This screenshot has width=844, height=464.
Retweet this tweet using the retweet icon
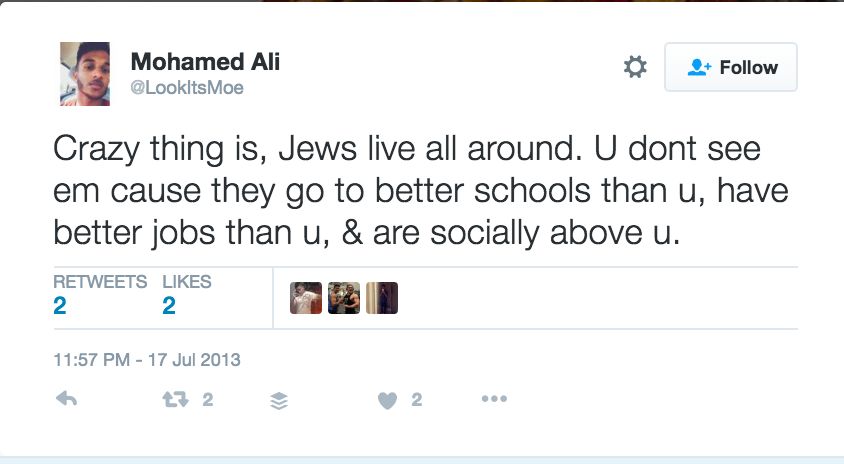[173, 400]
